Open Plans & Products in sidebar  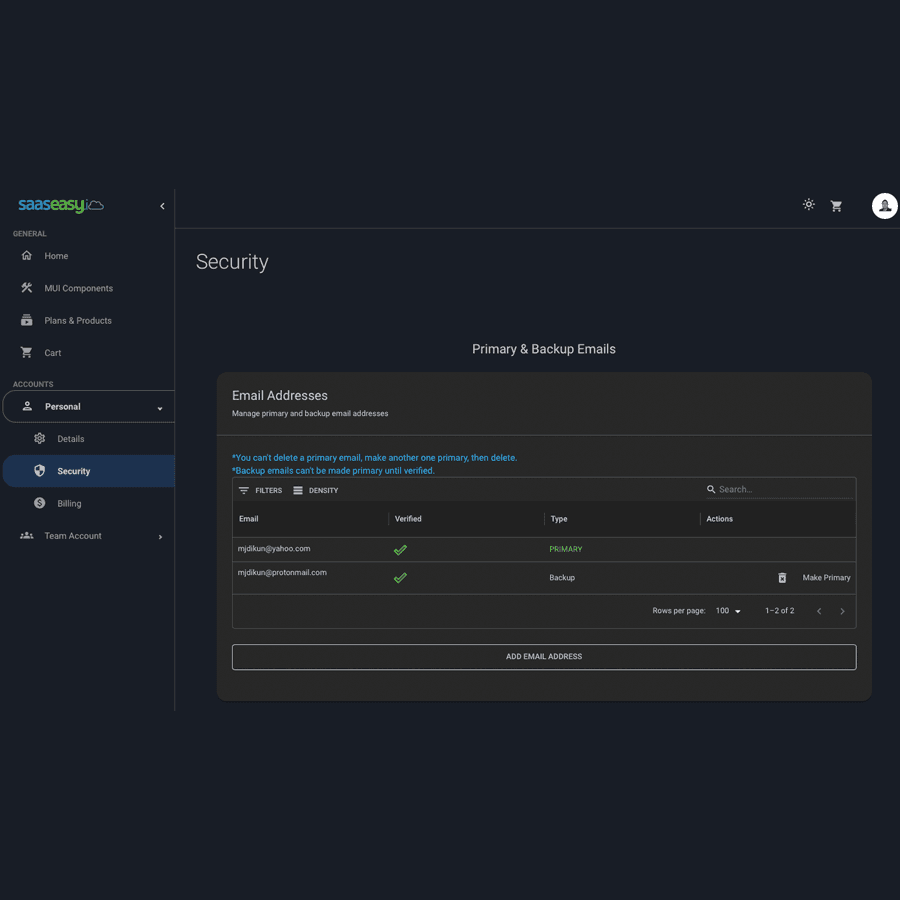pyautogui.click(x=77, y=321)
